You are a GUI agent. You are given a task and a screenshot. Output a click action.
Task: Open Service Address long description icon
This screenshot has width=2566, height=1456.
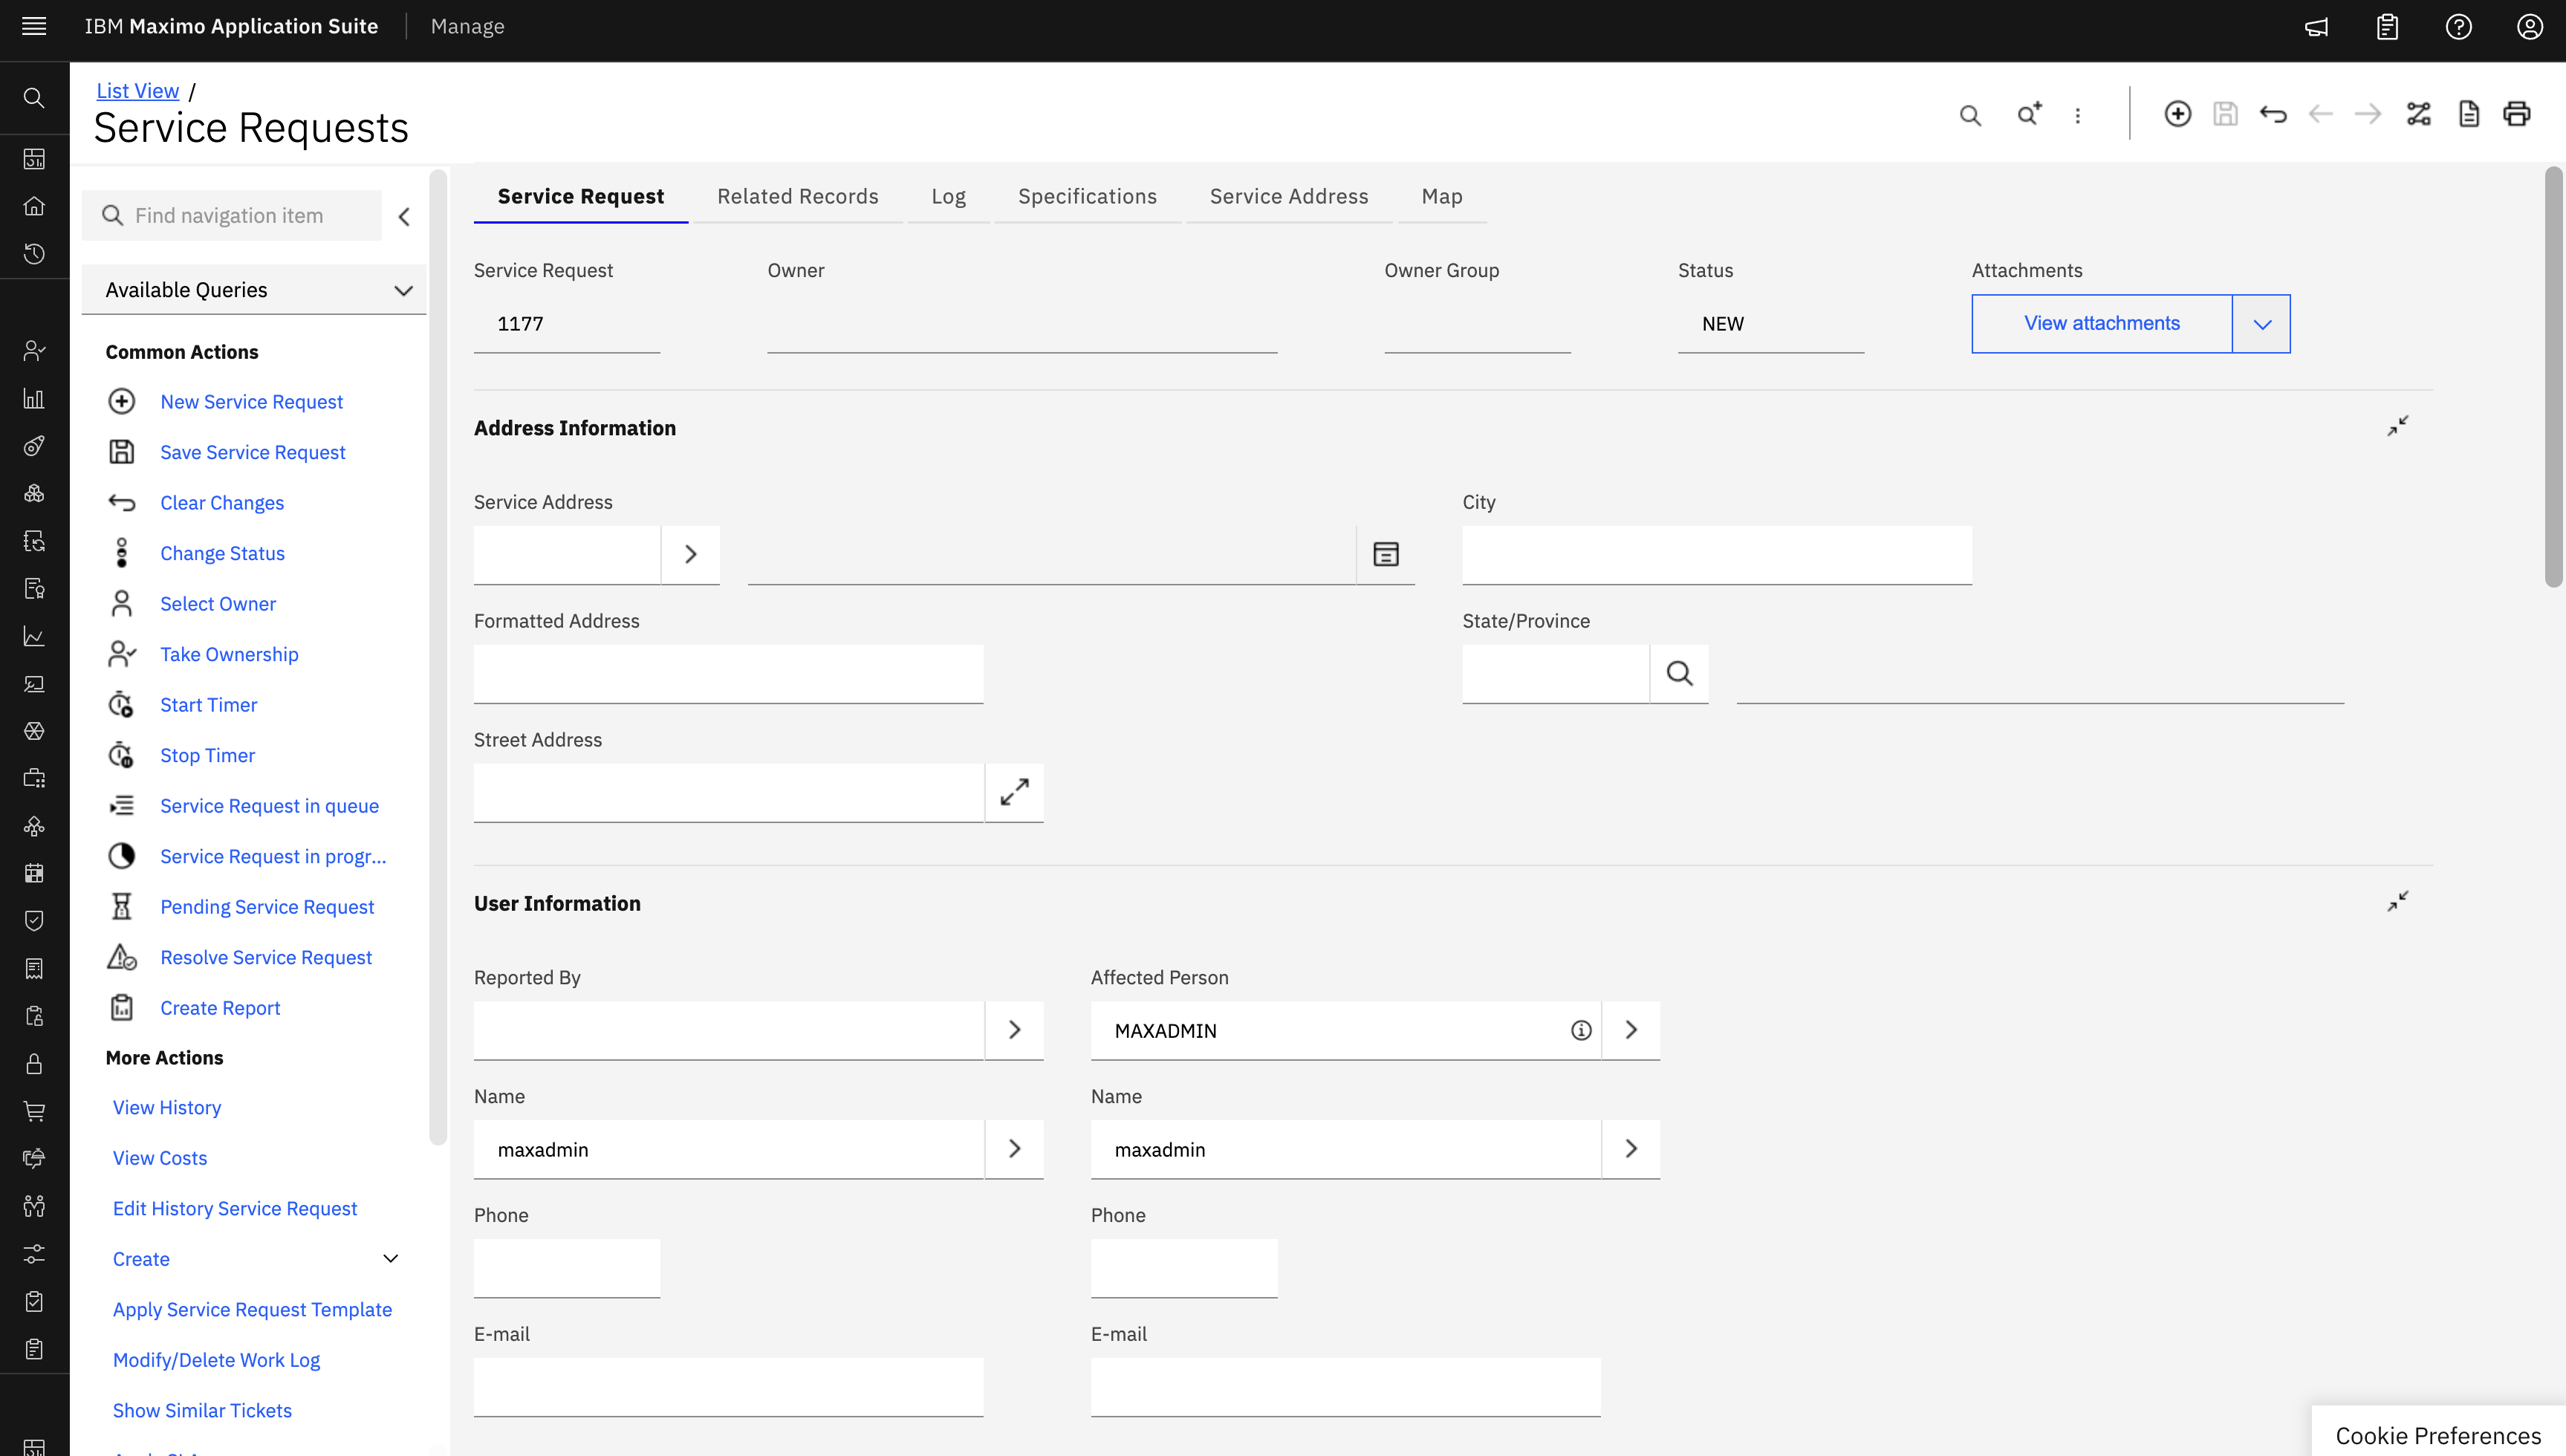pyautogui.click(x=1386, y=554)
